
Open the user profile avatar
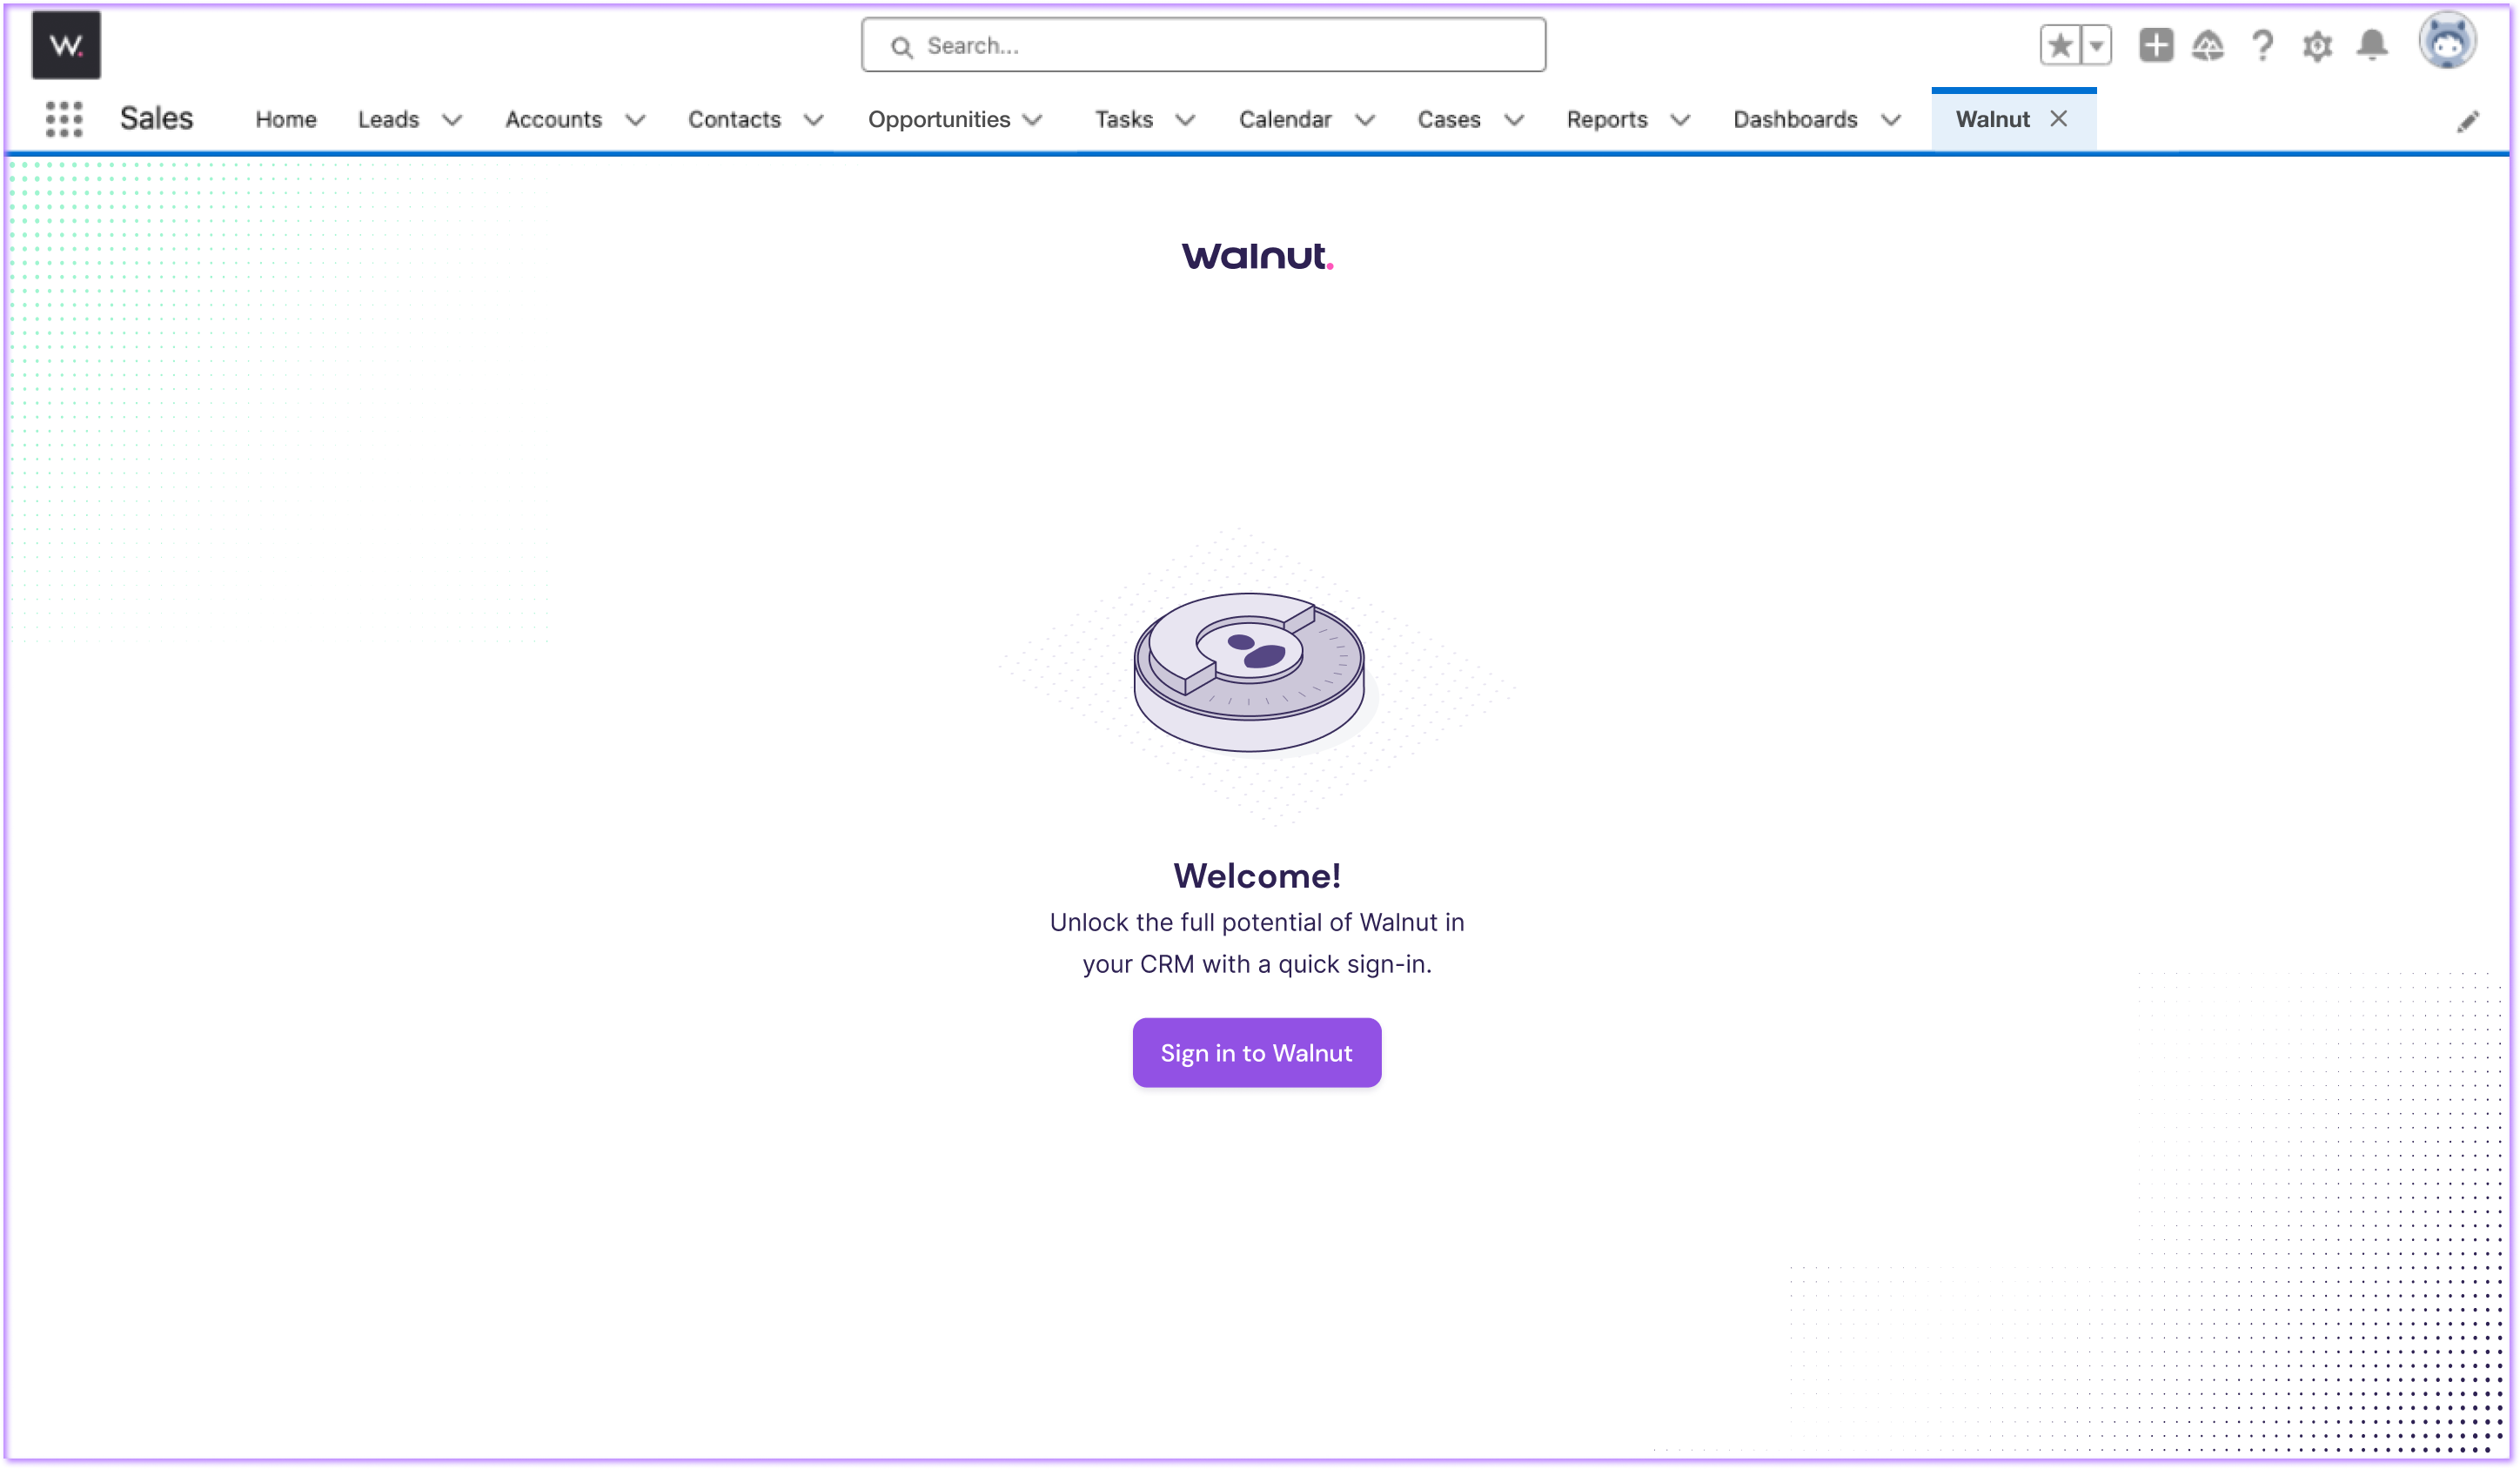click(2447, 41)
